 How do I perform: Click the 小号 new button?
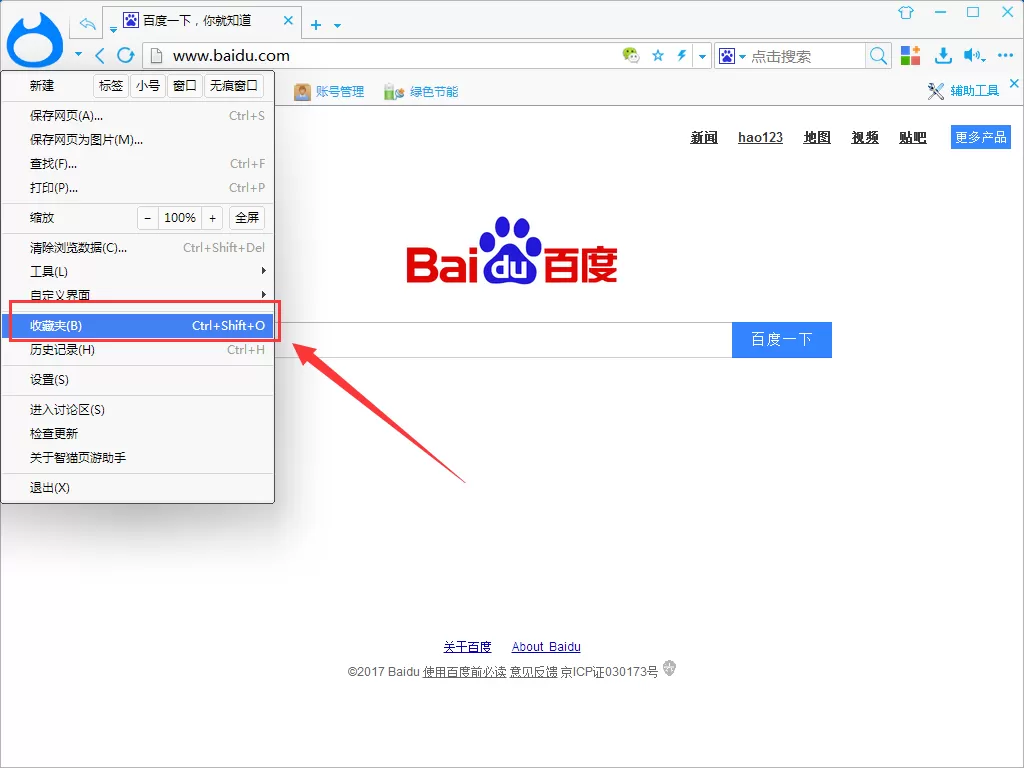click(x=148, y=86)
